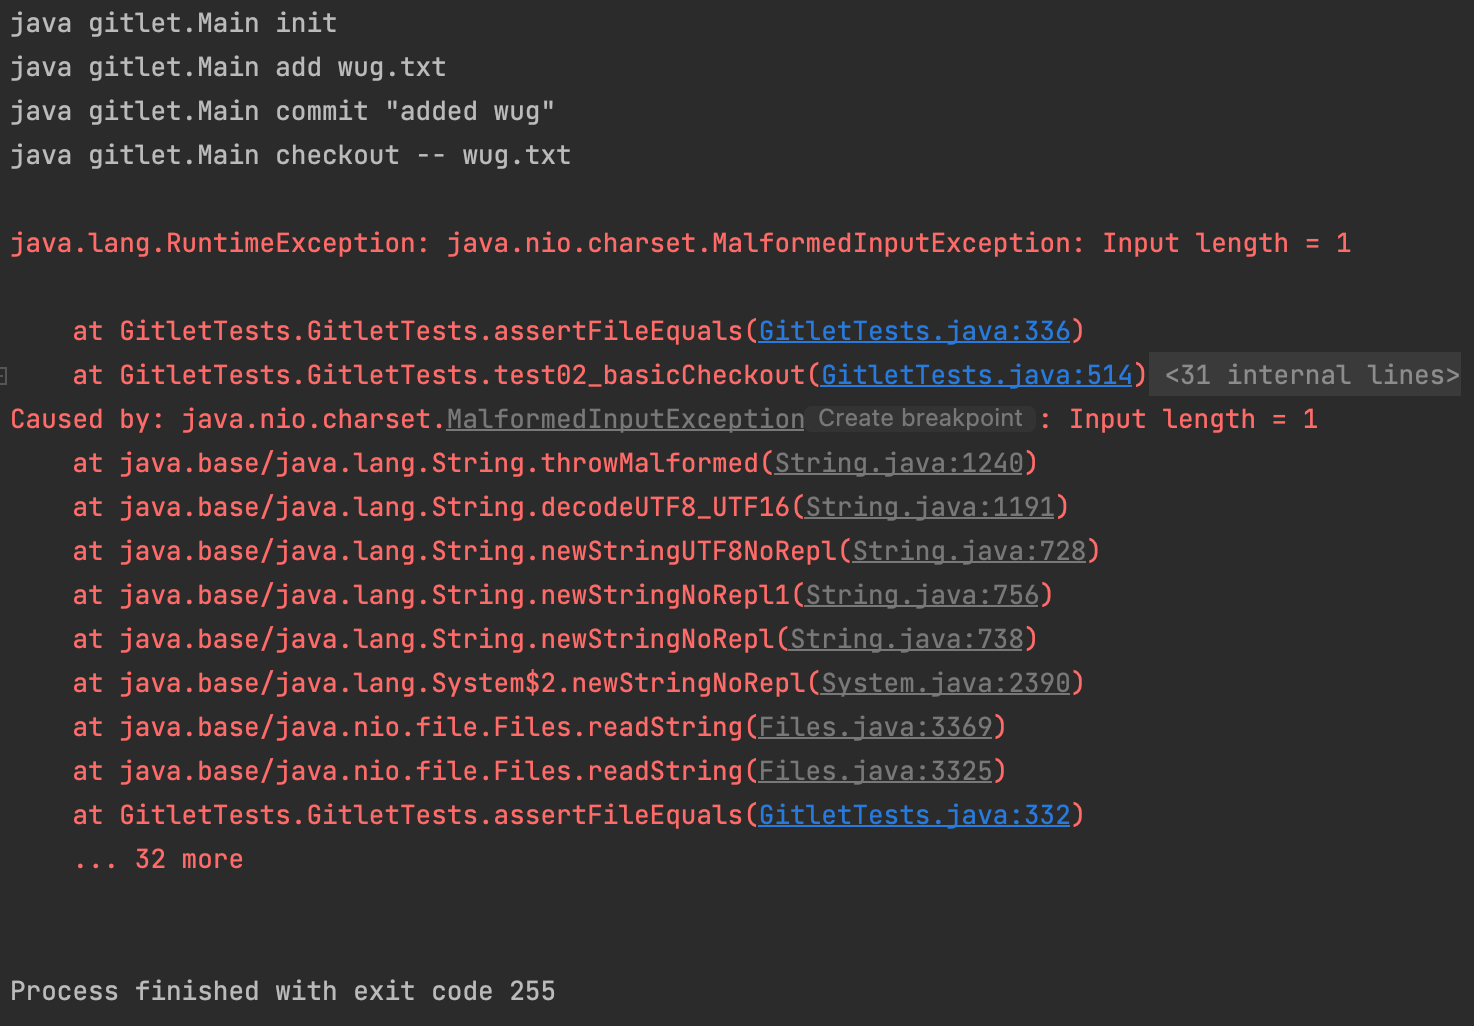The height and width of the screenshot is (1026, 1474).
Task: Click the MalformedInputException class link
Action: 625,419
